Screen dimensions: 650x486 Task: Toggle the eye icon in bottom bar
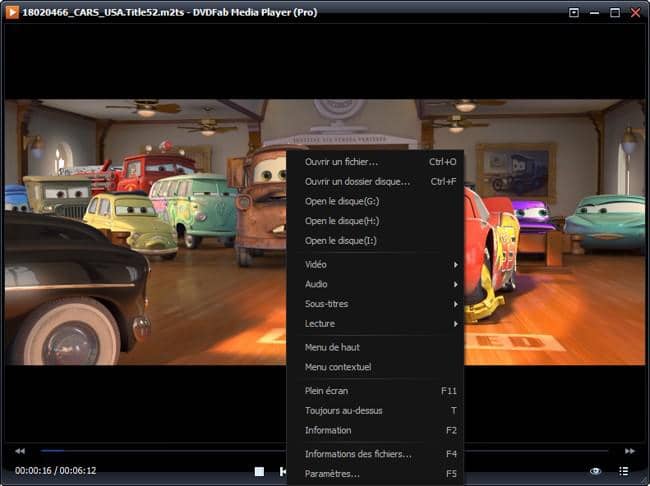click(595, 471)
